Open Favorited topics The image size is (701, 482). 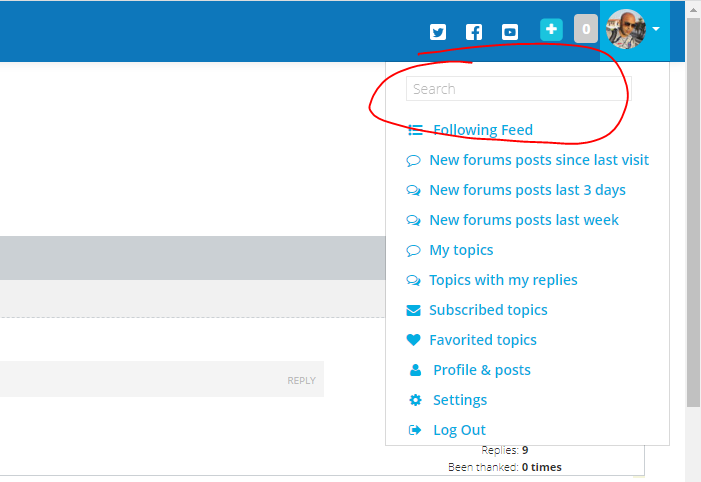483,340
